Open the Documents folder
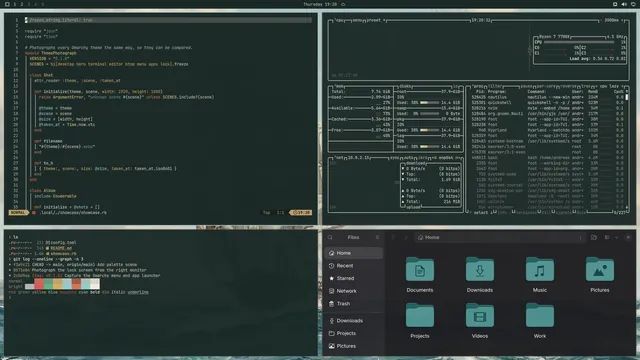Image resolution: width=640 pixels, height=360 pixels. click(420, 274)
